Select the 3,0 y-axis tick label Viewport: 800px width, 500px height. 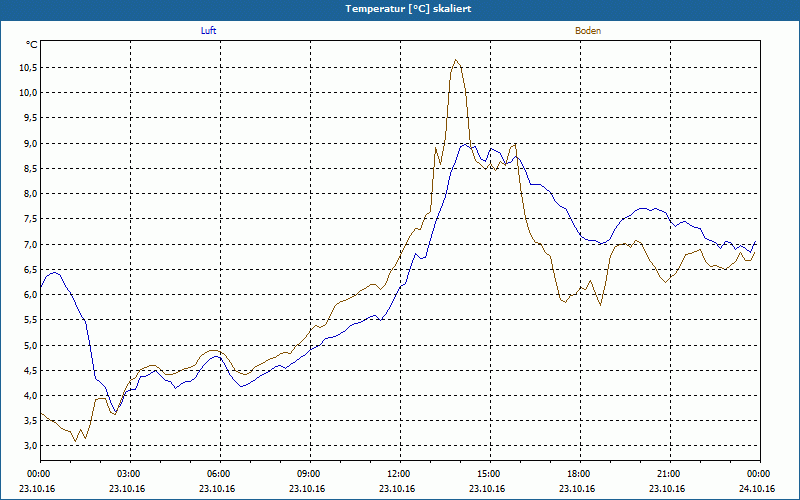tap(30, 445)
